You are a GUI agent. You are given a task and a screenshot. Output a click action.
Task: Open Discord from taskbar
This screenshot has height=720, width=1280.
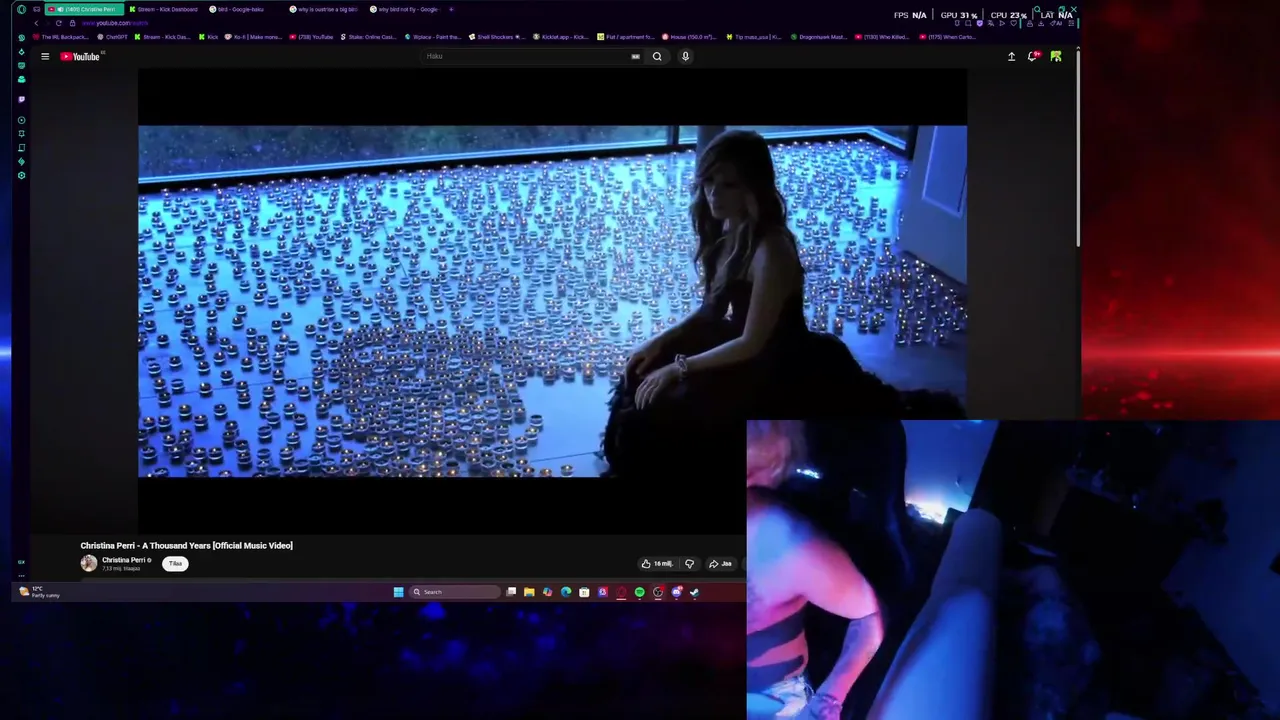pyautogui.click(x=677, y=592)
